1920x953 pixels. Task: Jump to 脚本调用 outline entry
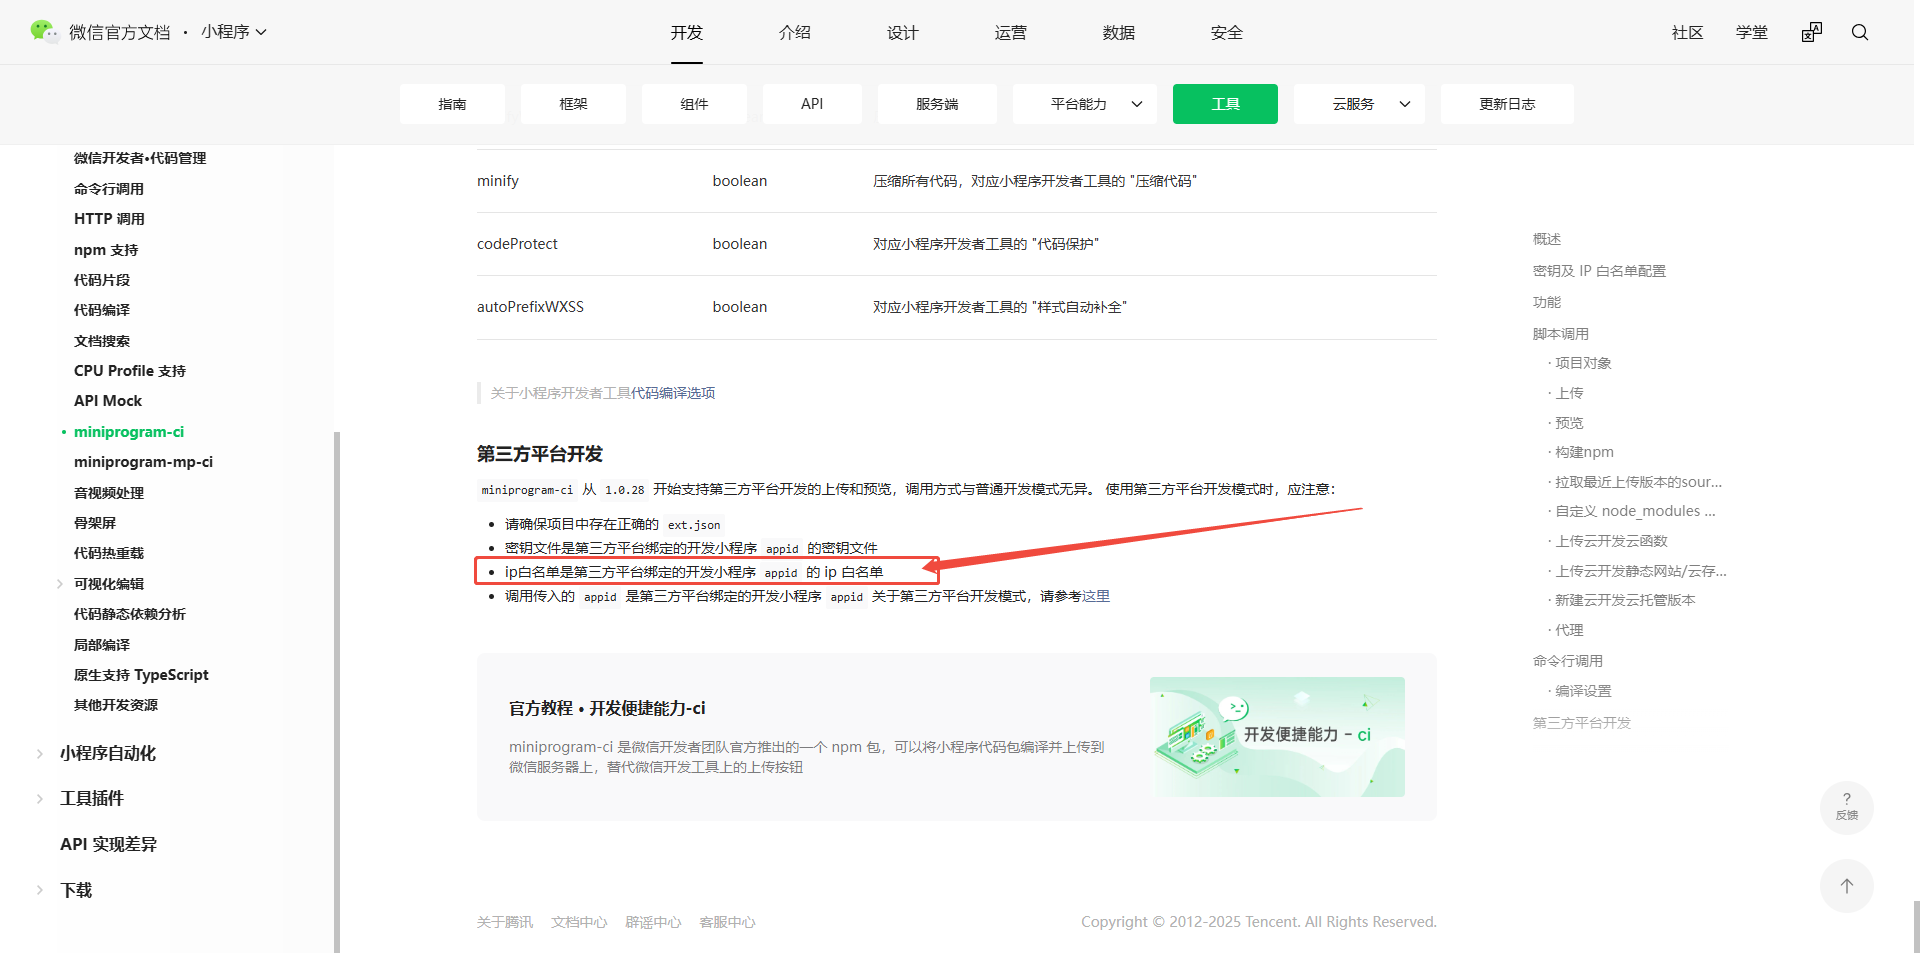[1561, 334]
